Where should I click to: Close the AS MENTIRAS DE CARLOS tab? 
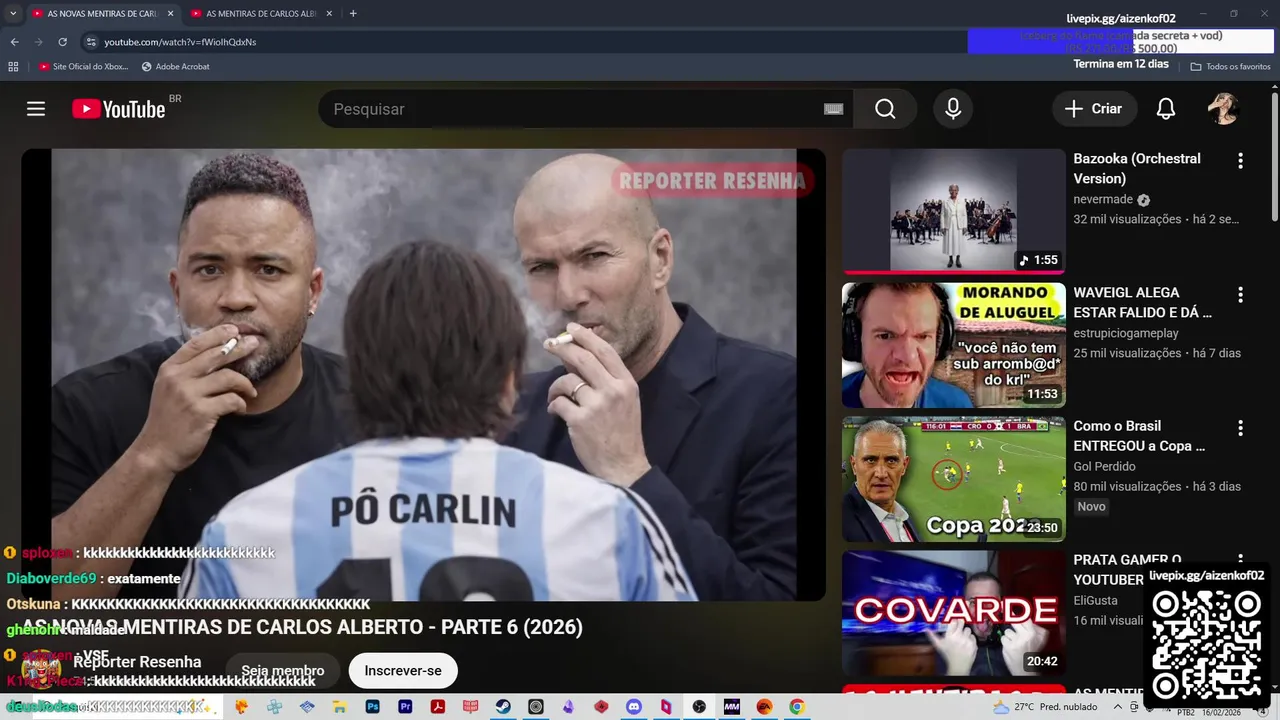(330, 14)
